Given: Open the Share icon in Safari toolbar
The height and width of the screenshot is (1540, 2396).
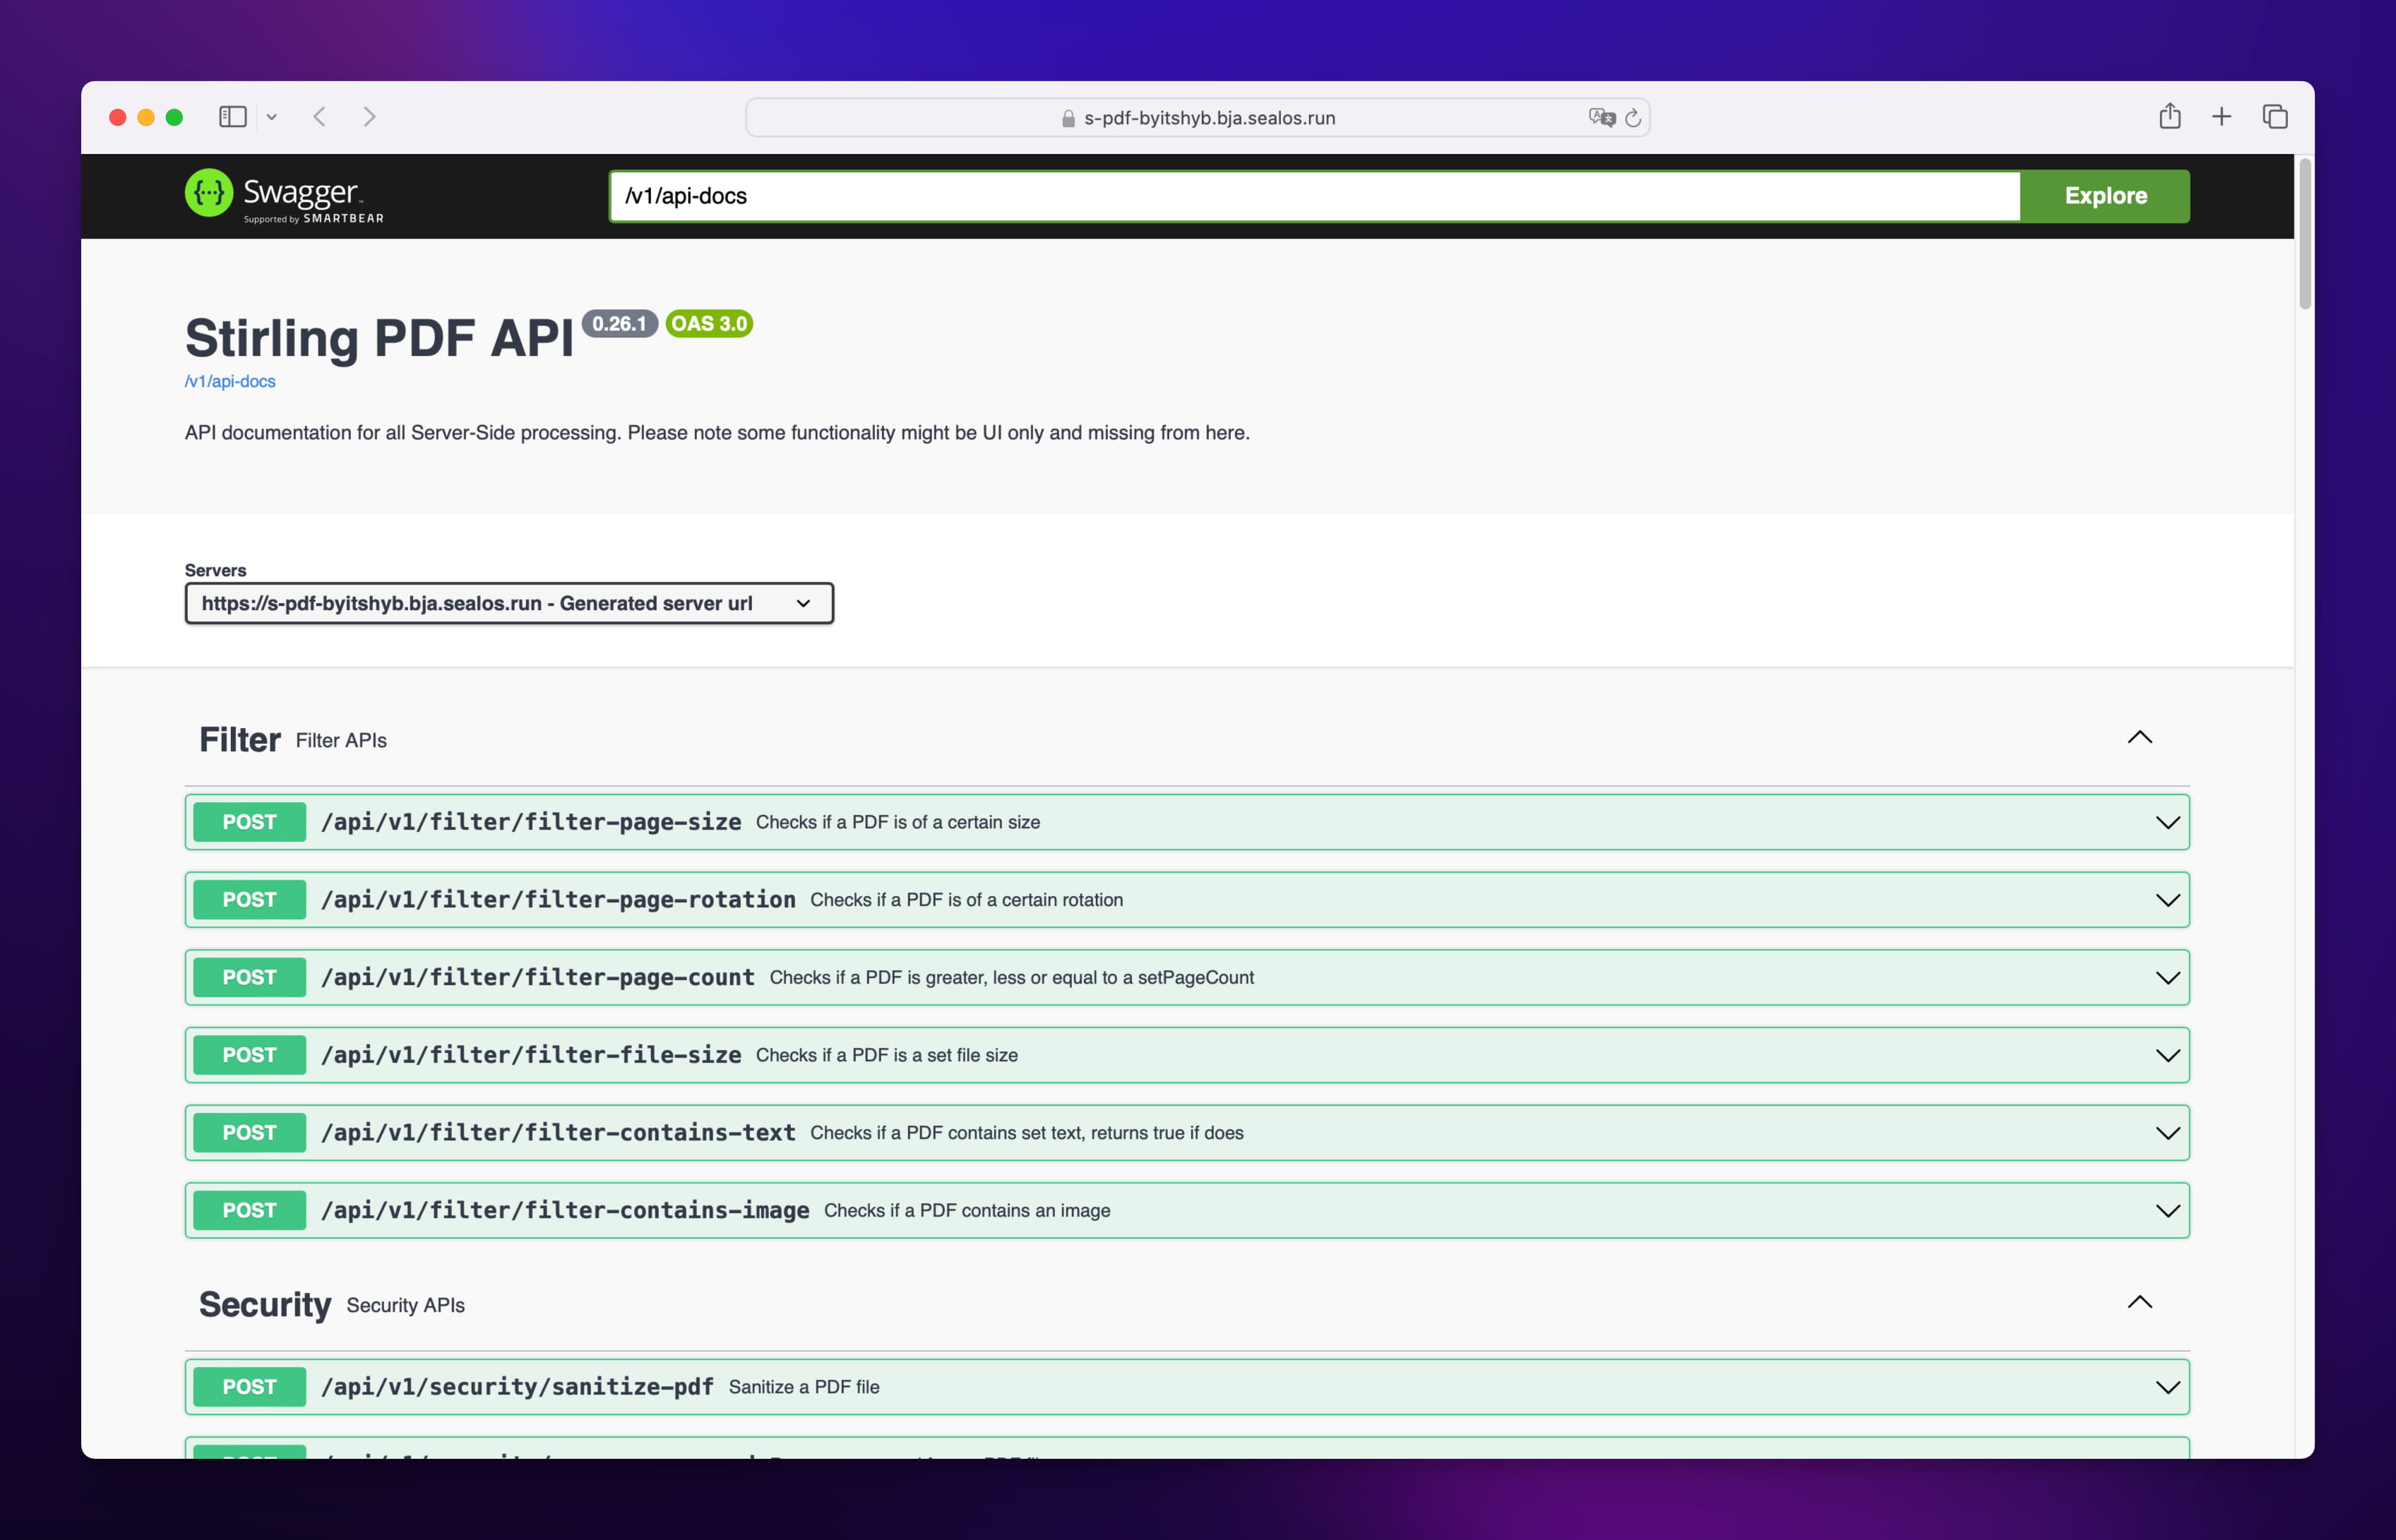Looking at the screenshot, I should tap(2169, 116).
